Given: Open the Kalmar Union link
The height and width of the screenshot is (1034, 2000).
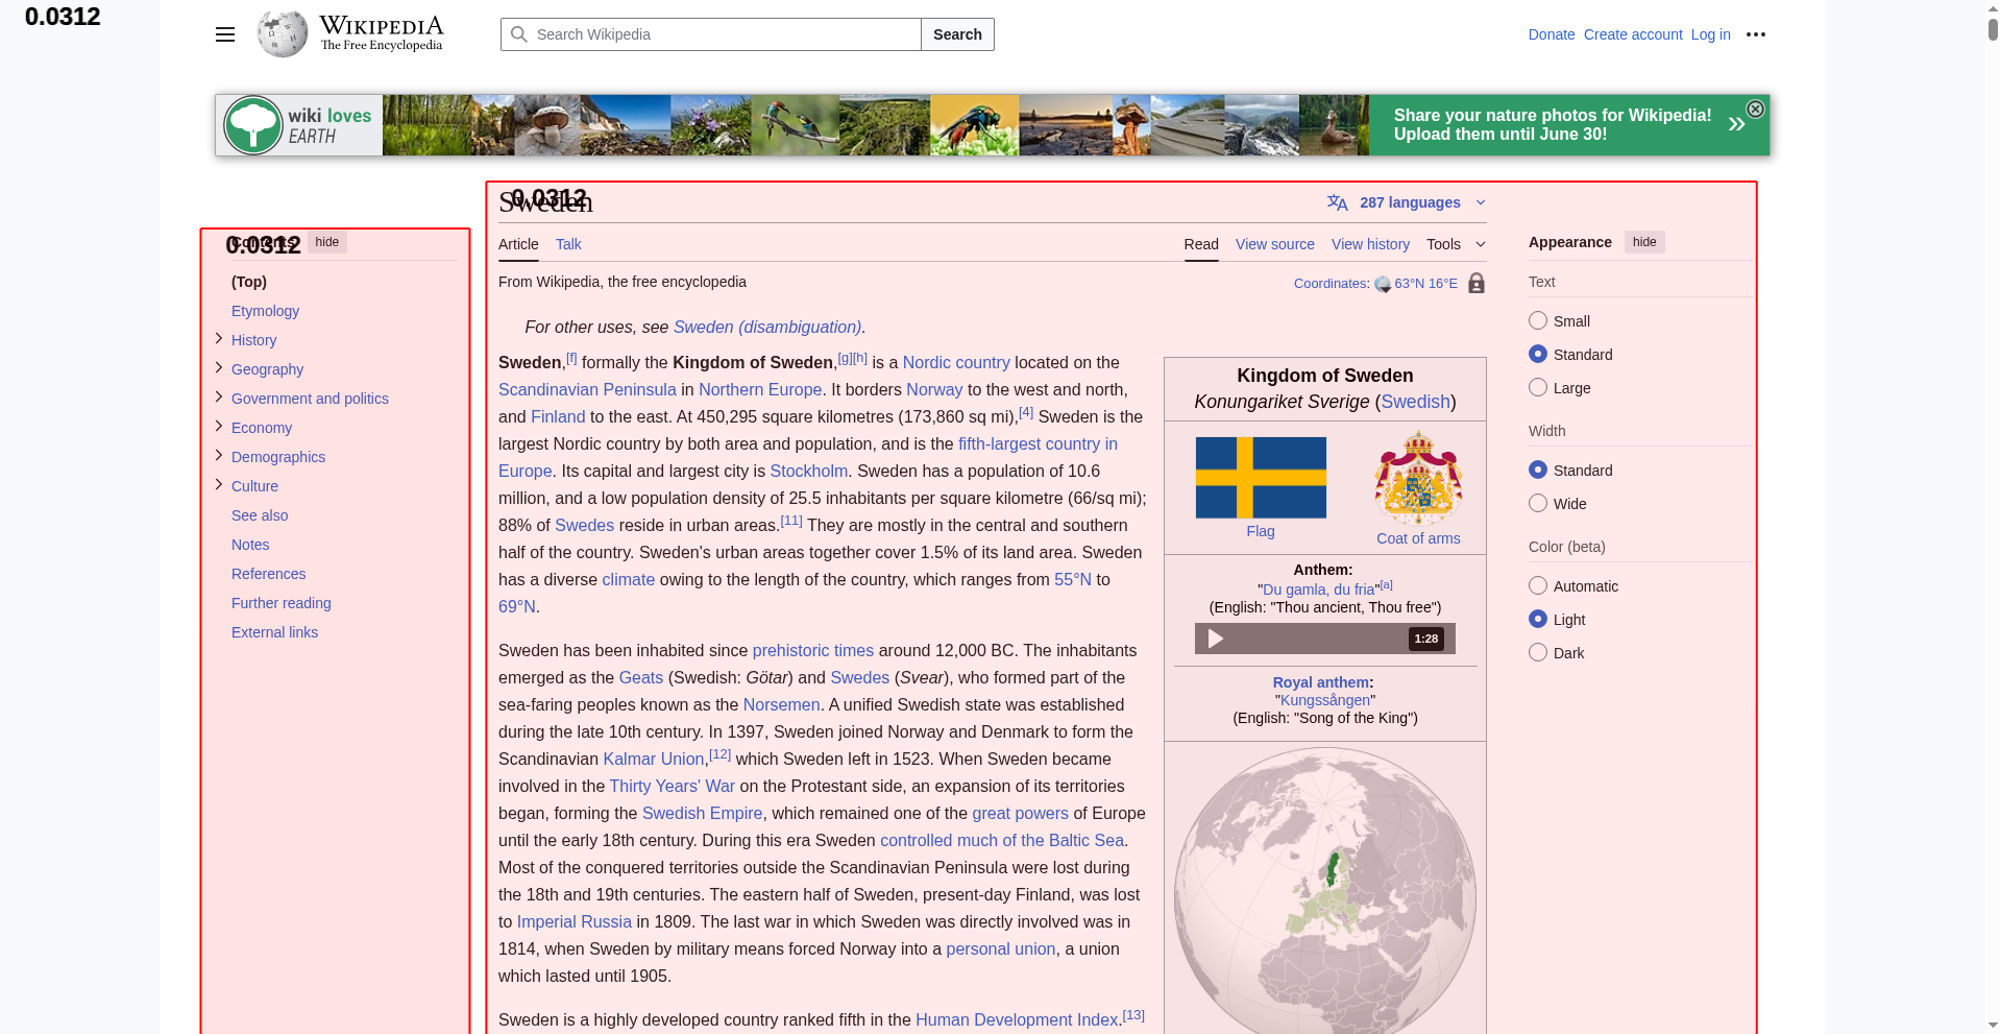Looking at the screenshot, I should (x=653, y=759).
